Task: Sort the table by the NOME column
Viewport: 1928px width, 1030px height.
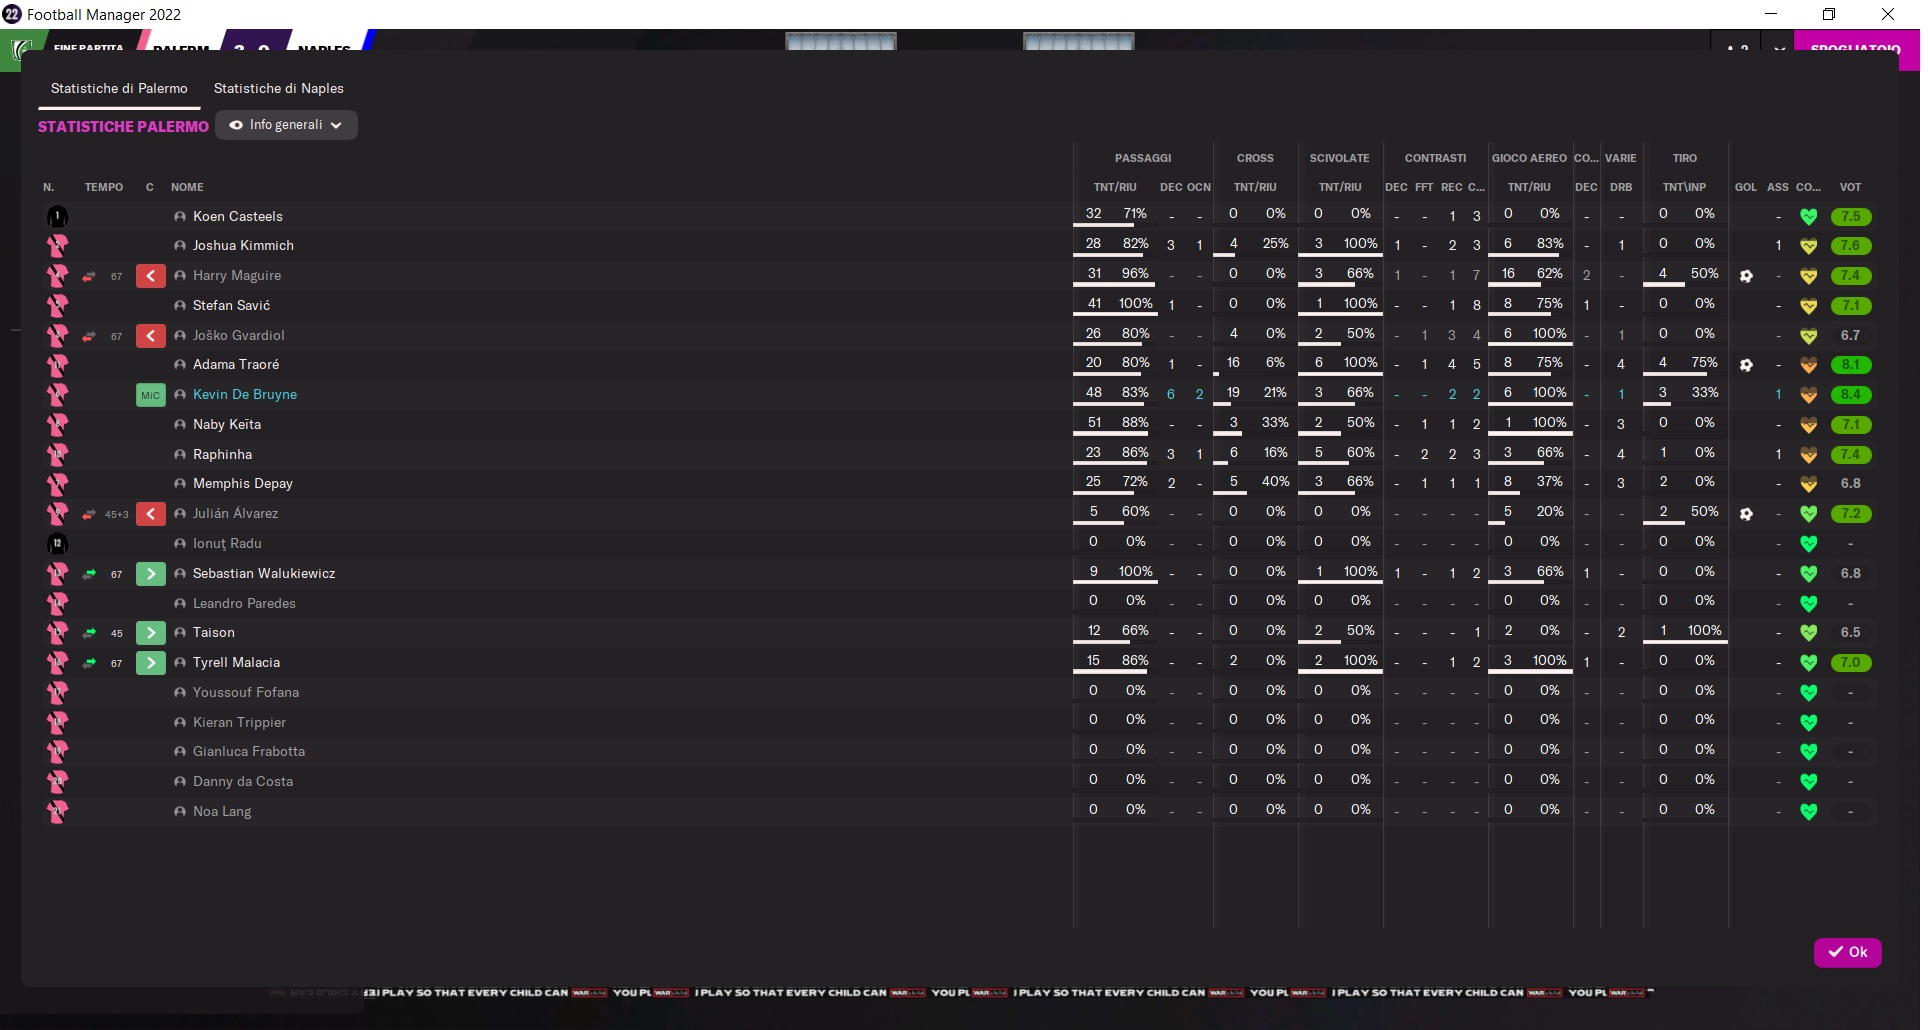Action: coord(187,187)
